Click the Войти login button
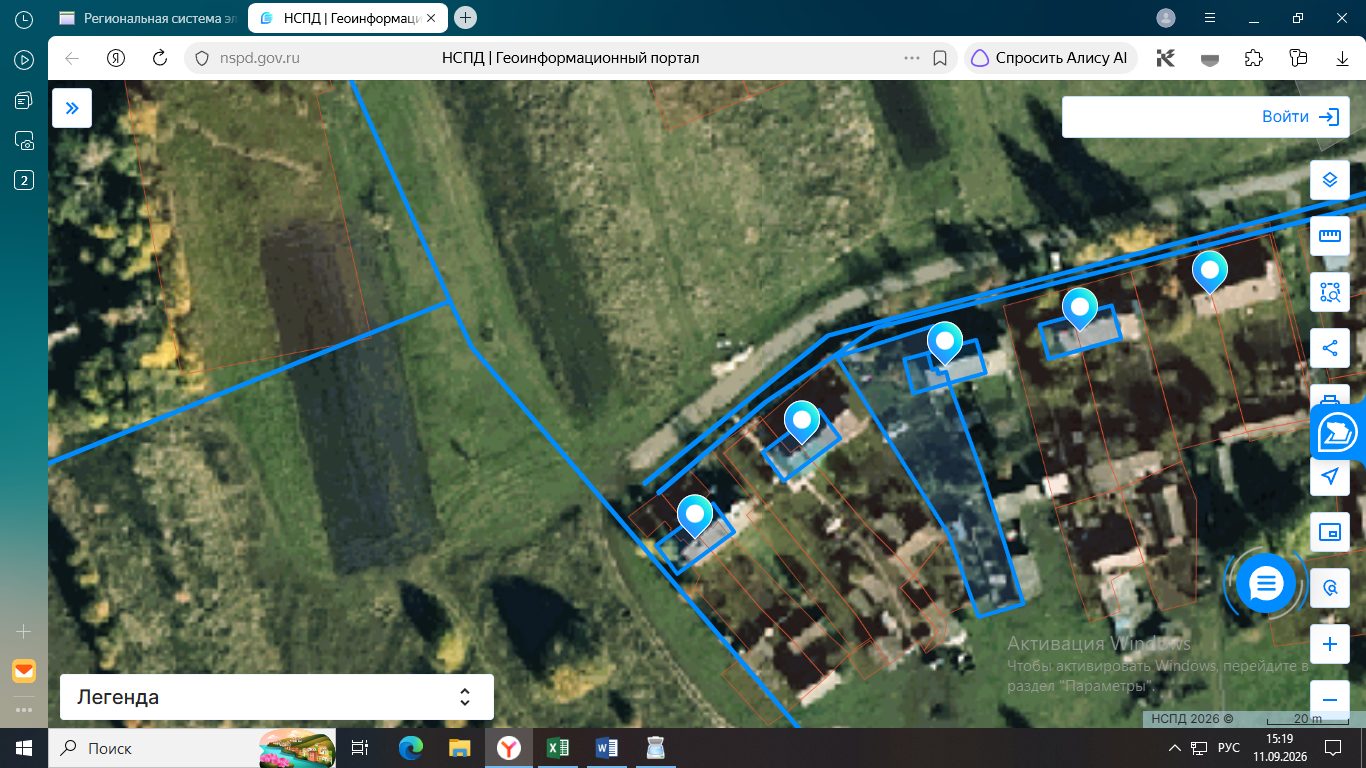The width and height of the screenshot is (1366, 768). coord(1300,117)
